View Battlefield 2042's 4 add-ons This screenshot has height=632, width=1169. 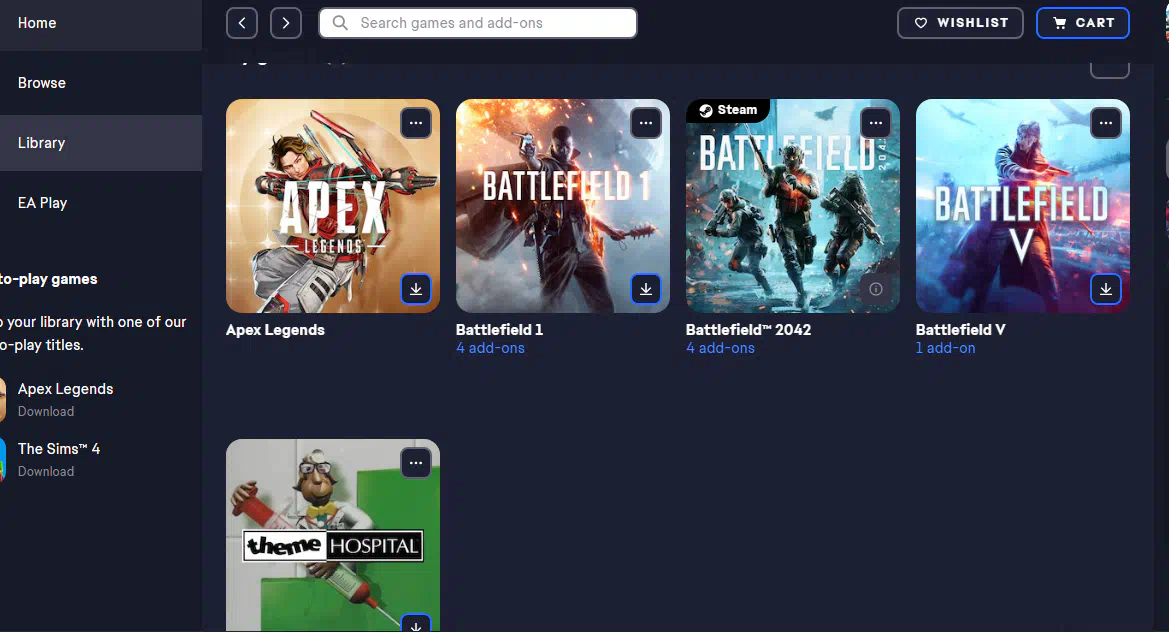pyautogui.click(x=720, y=348)
